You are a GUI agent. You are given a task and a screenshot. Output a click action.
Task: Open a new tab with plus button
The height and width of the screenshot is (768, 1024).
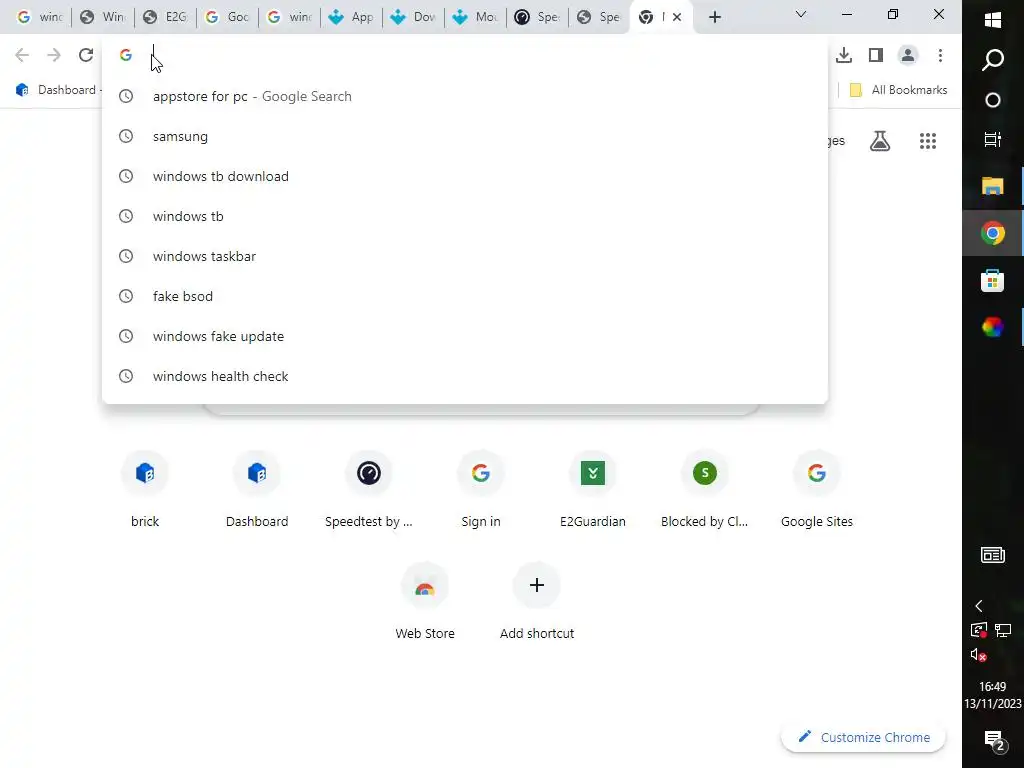click(x=714, y=17)
